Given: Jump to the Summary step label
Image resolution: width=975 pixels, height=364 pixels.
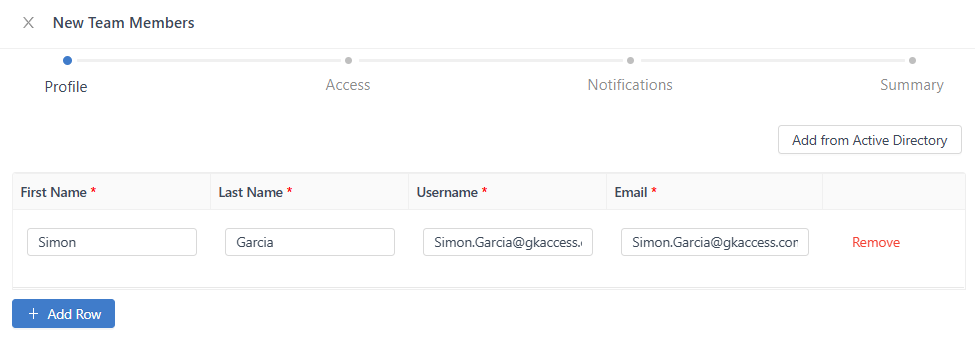Looking at the screenshot, I should pos(912,85).
